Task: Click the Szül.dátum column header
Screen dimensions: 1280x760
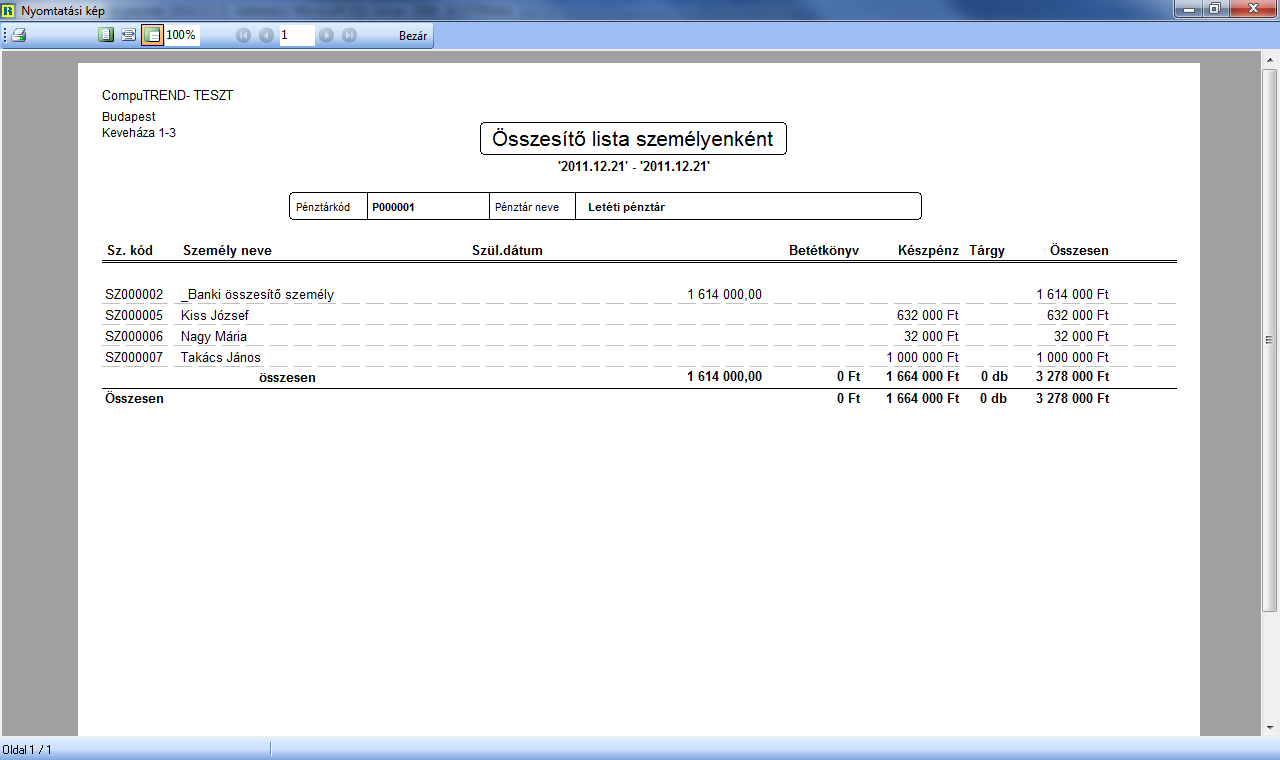Action: (507, 250)
